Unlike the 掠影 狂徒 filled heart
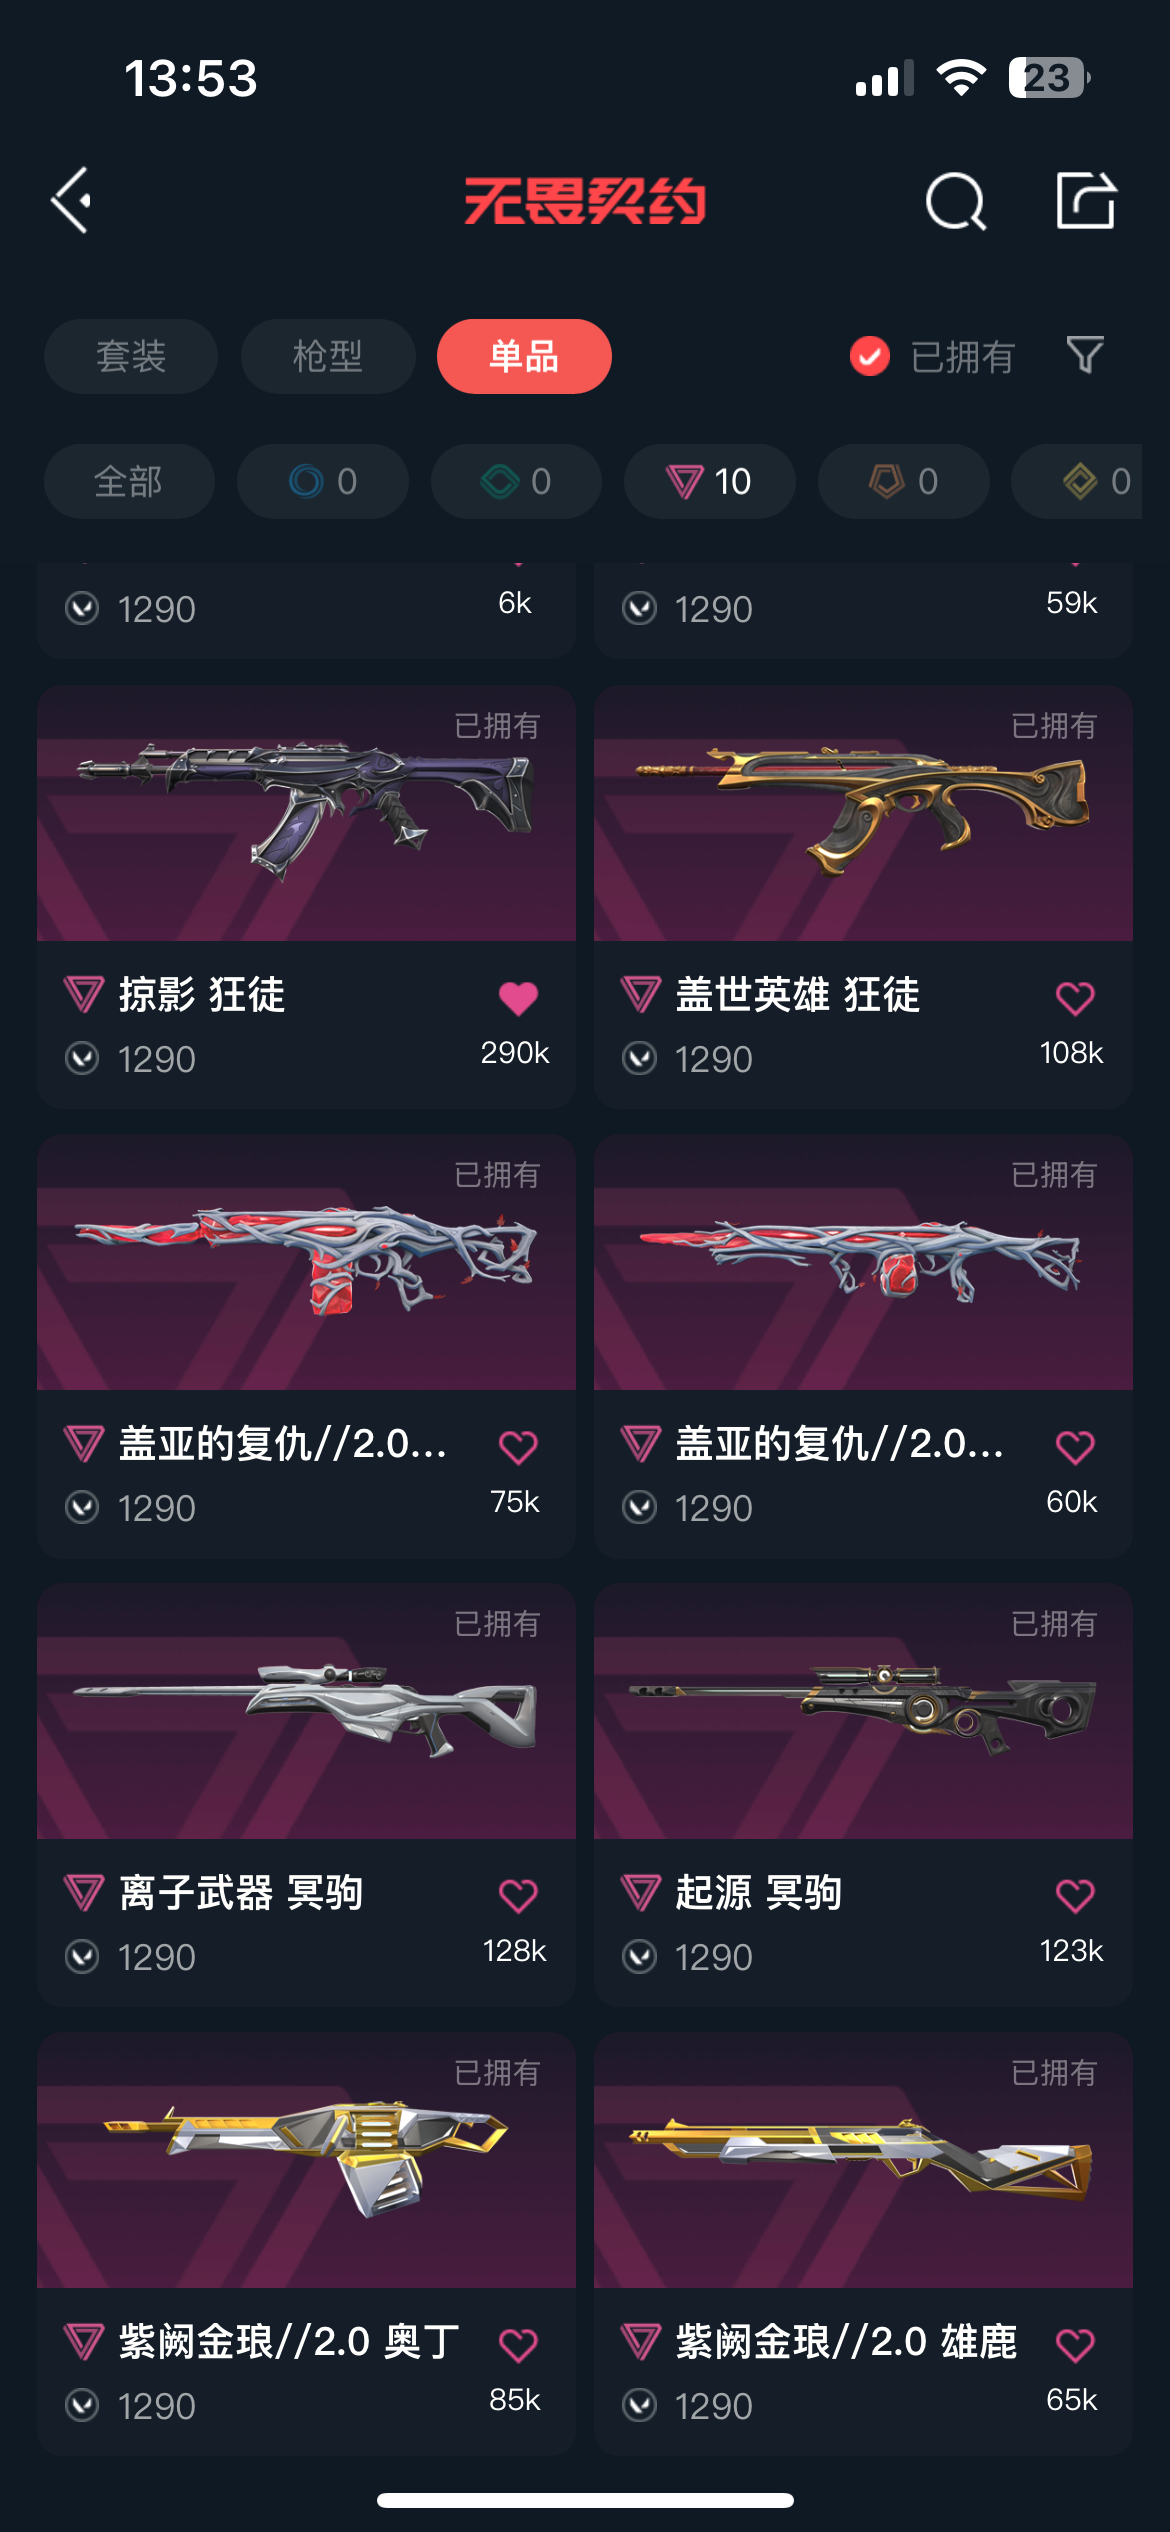 coord(518,997)
